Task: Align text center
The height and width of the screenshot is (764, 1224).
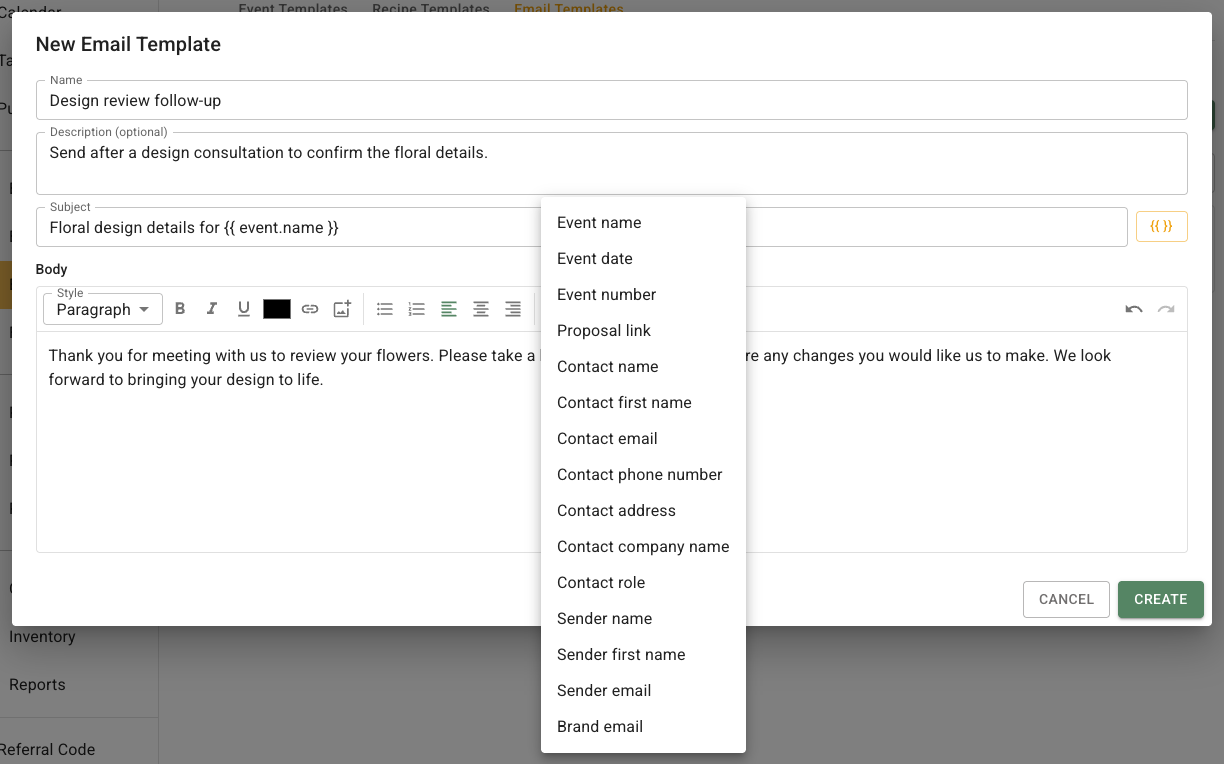Action: (481, 309)
